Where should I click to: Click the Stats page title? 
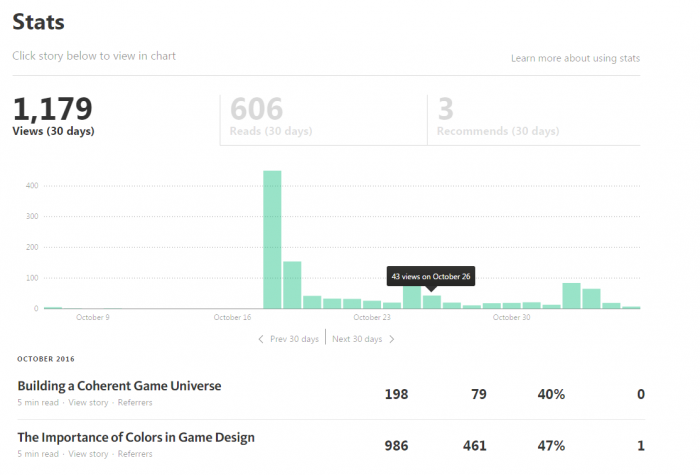pyautogui.click(x=38, y=22)
